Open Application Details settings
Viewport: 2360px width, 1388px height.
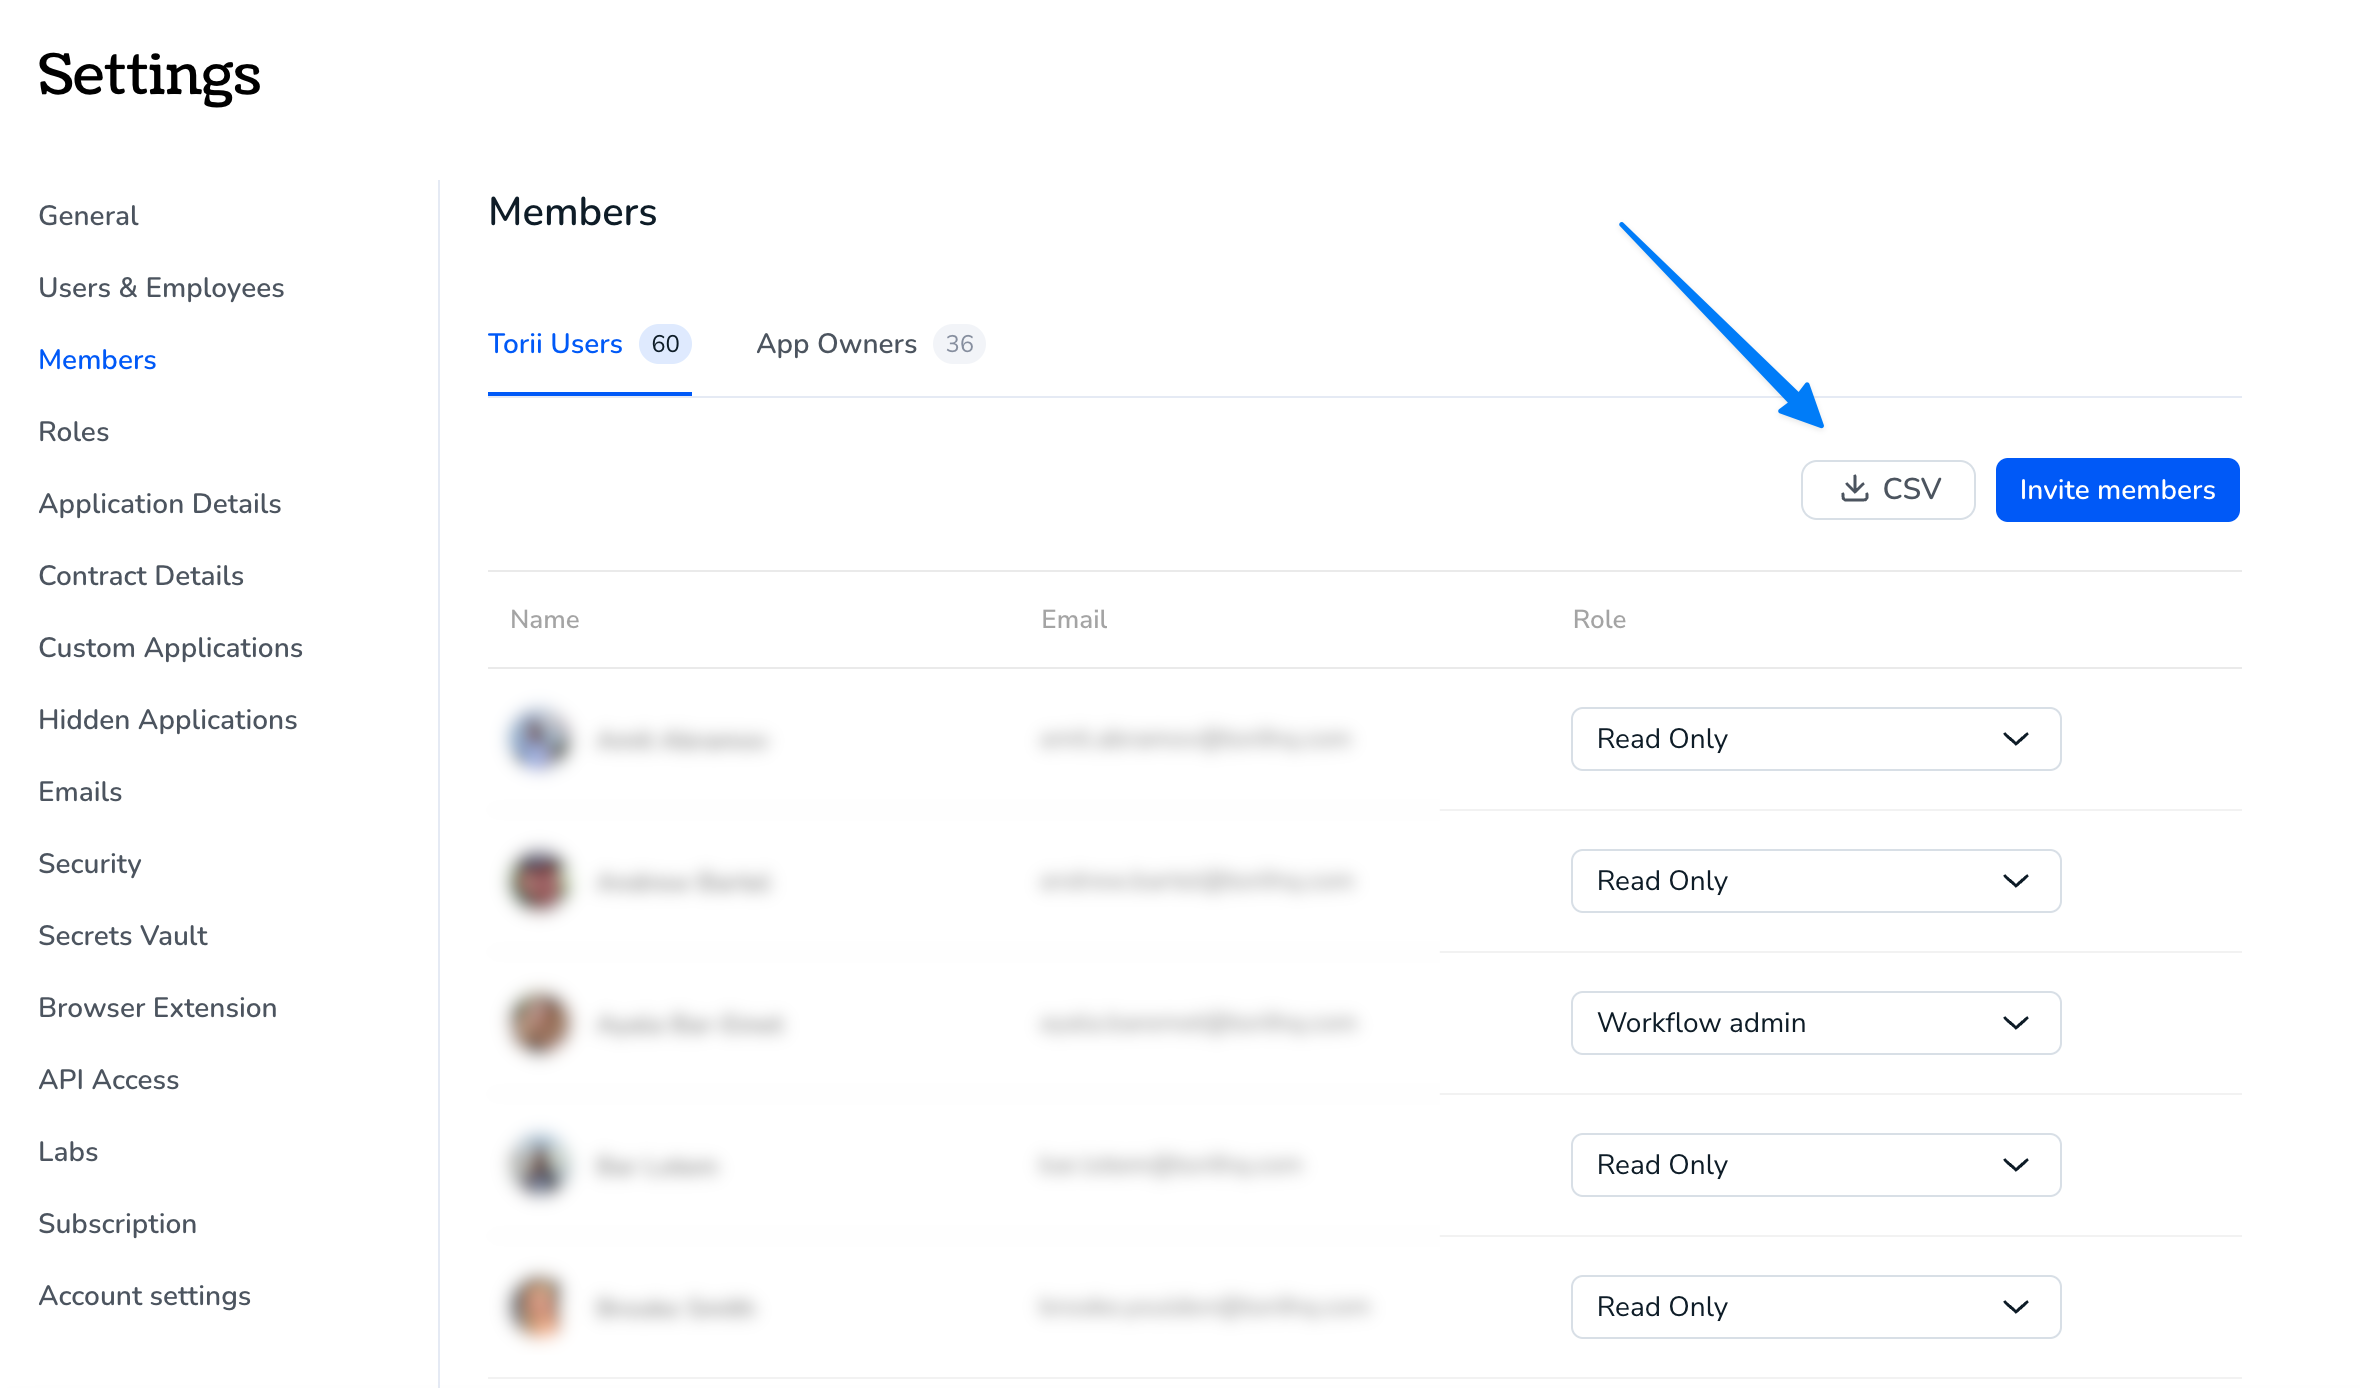pyautogui.click(x=160, y=504)
